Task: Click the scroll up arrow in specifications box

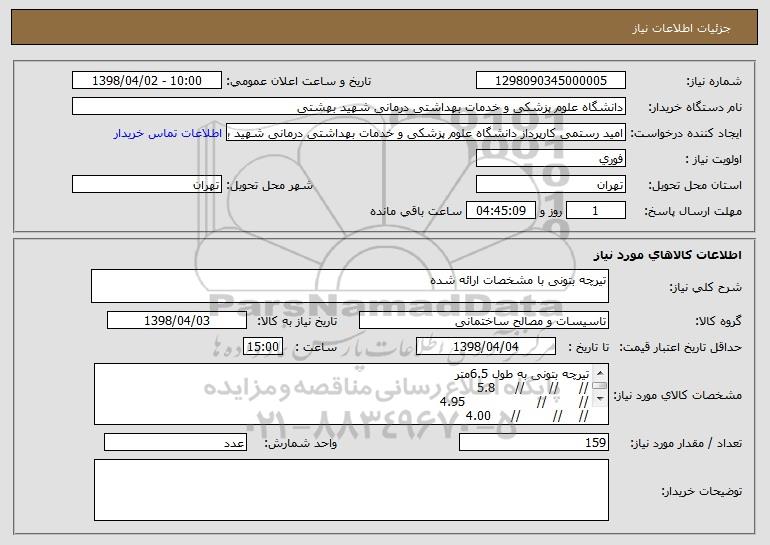Action: pyautogui.click(x=600, y=373)
